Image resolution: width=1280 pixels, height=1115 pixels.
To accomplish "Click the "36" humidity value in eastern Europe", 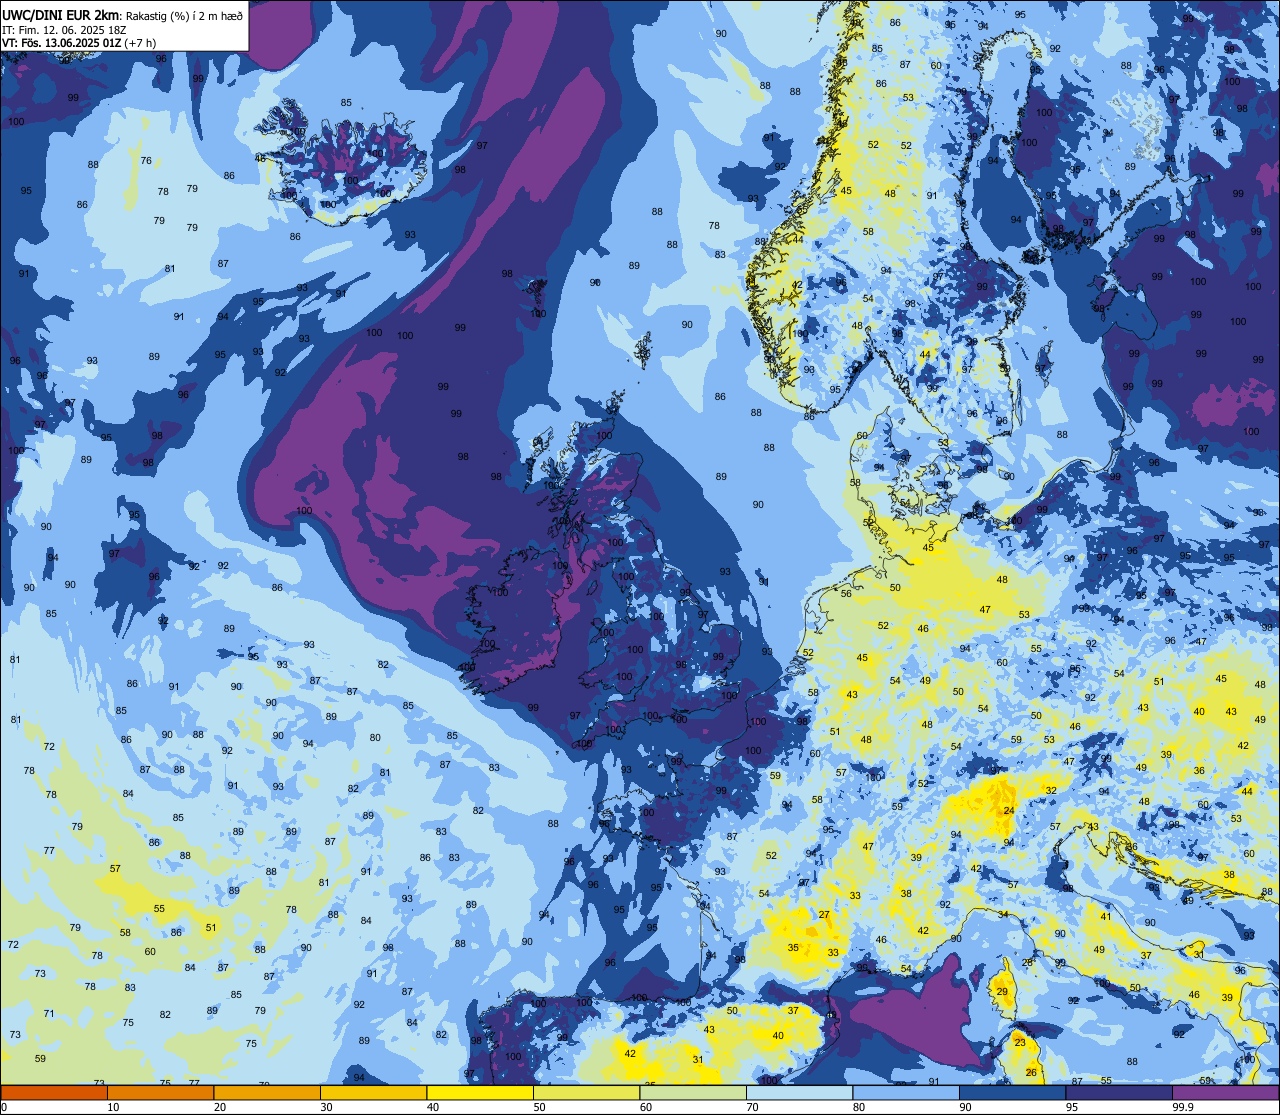I will tap(1199, 771).
